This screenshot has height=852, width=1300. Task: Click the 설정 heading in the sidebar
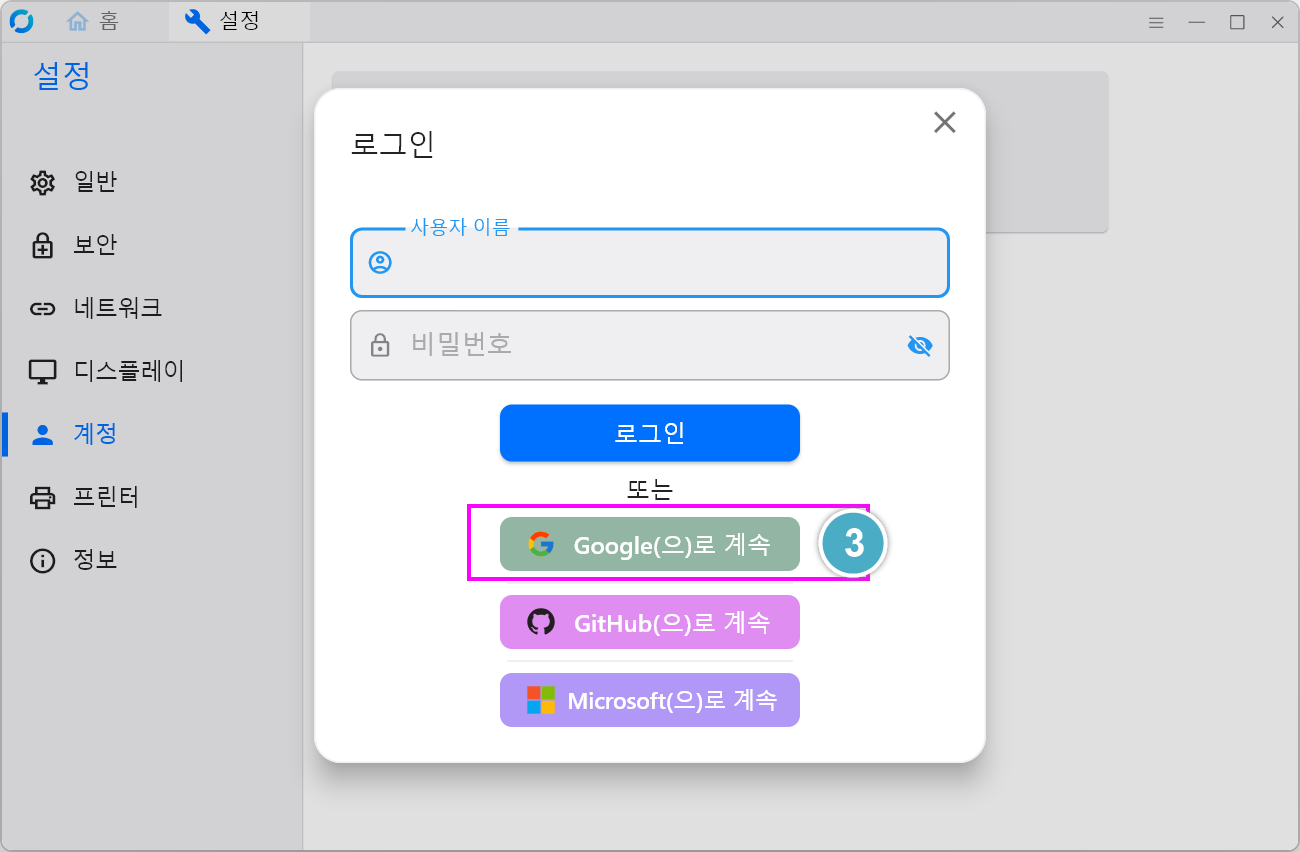click(62, 76)
